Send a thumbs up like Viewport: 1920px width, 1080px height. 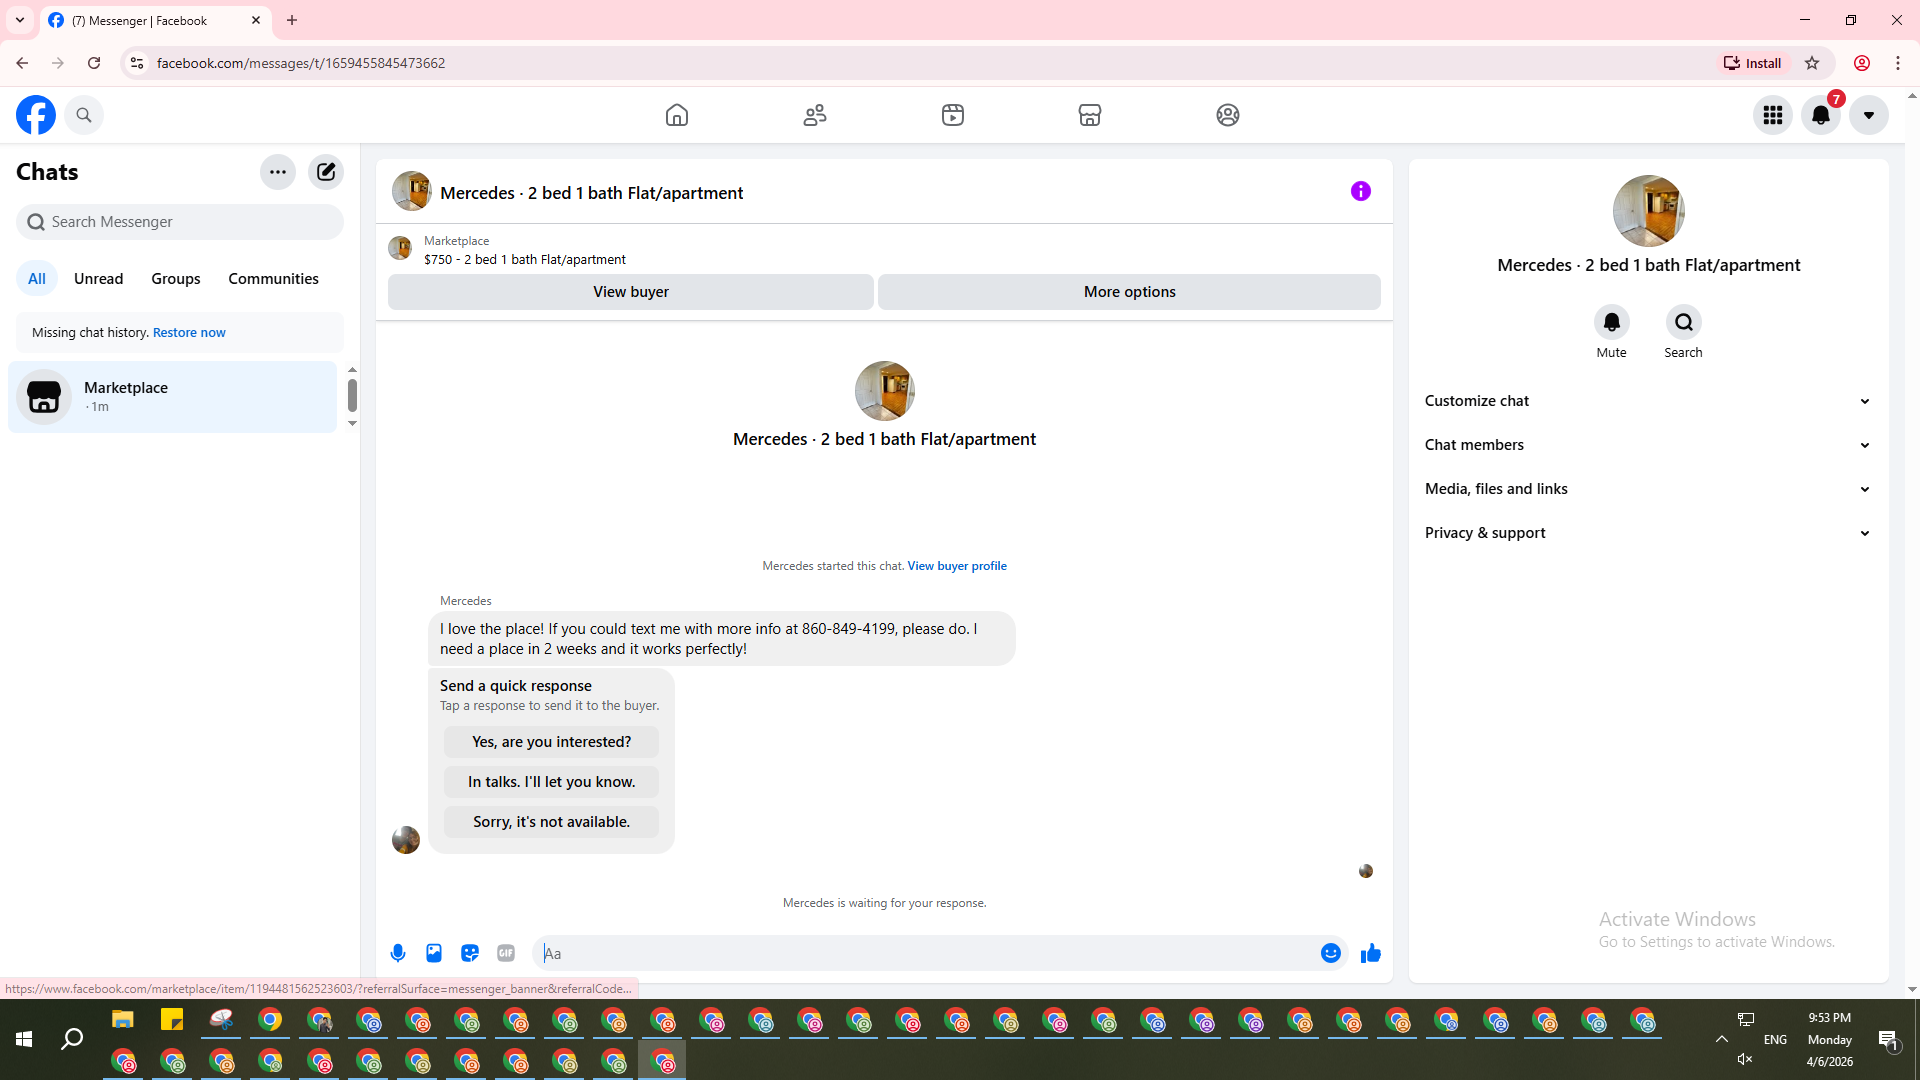(x=1371, y=954)
